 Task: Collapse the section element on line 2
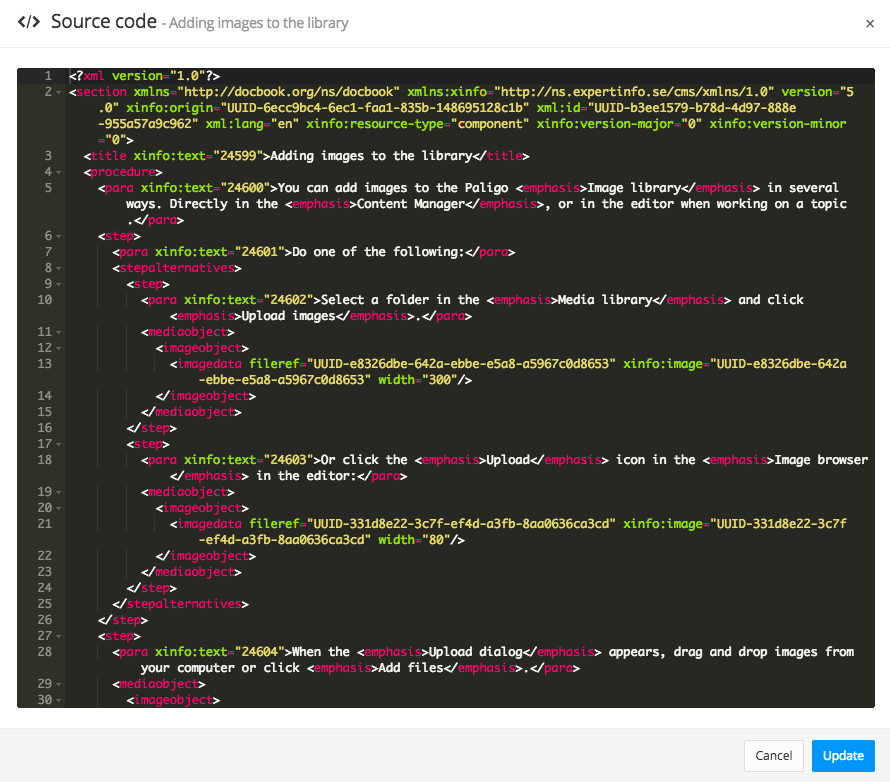[58, 91]
